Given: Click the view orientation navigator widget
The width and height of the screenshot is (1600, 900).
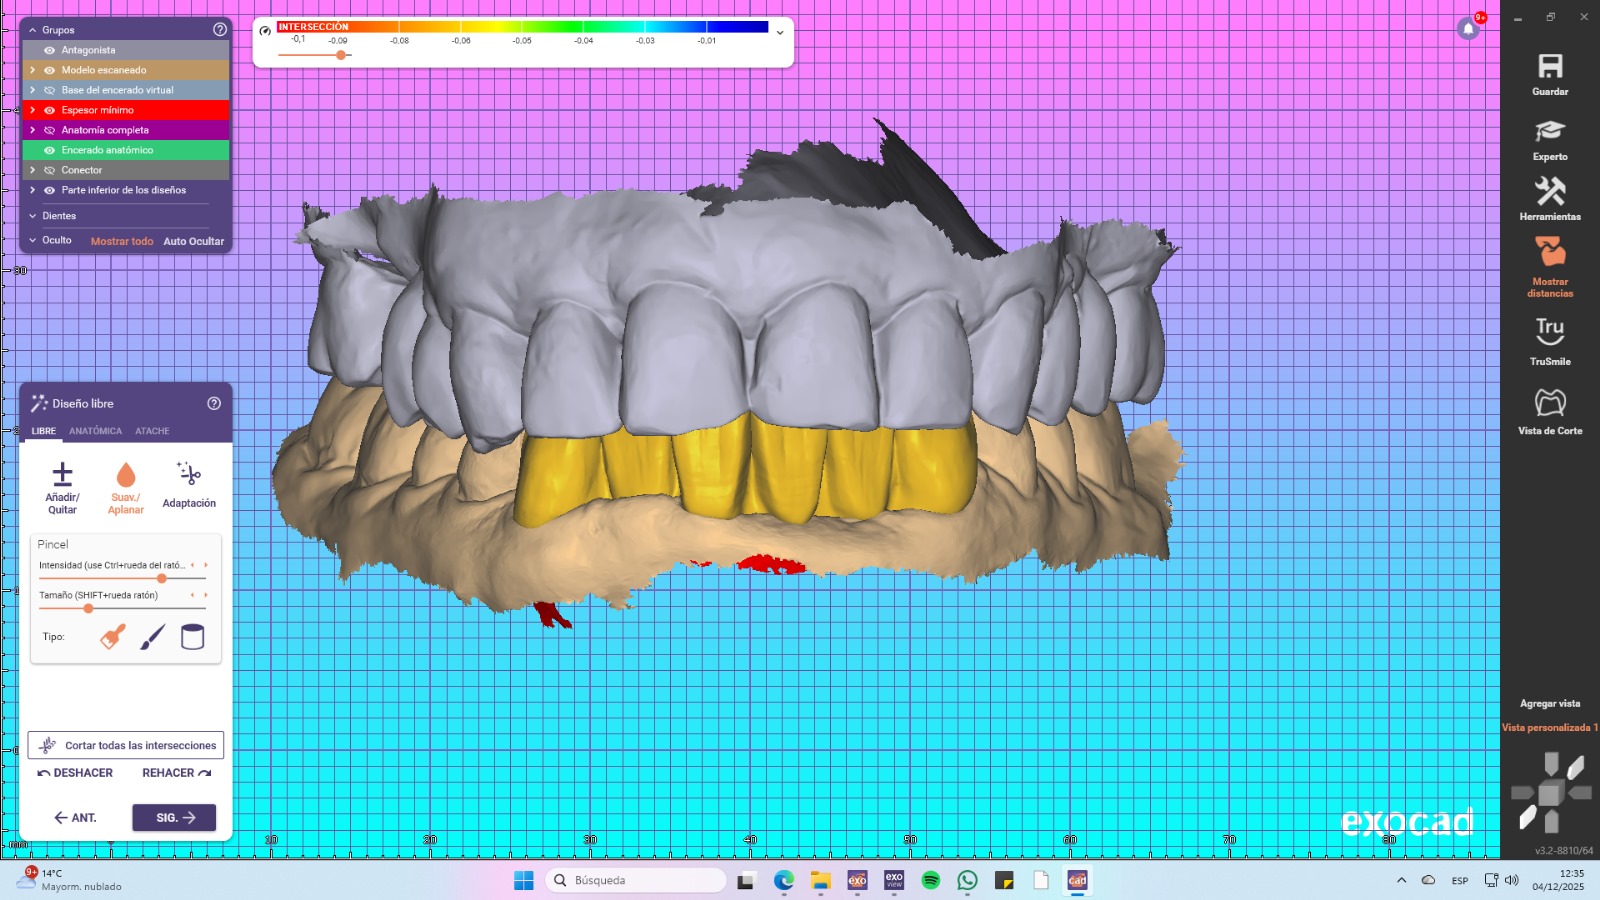Looking at the screenshot, I should coord(1551,793).
